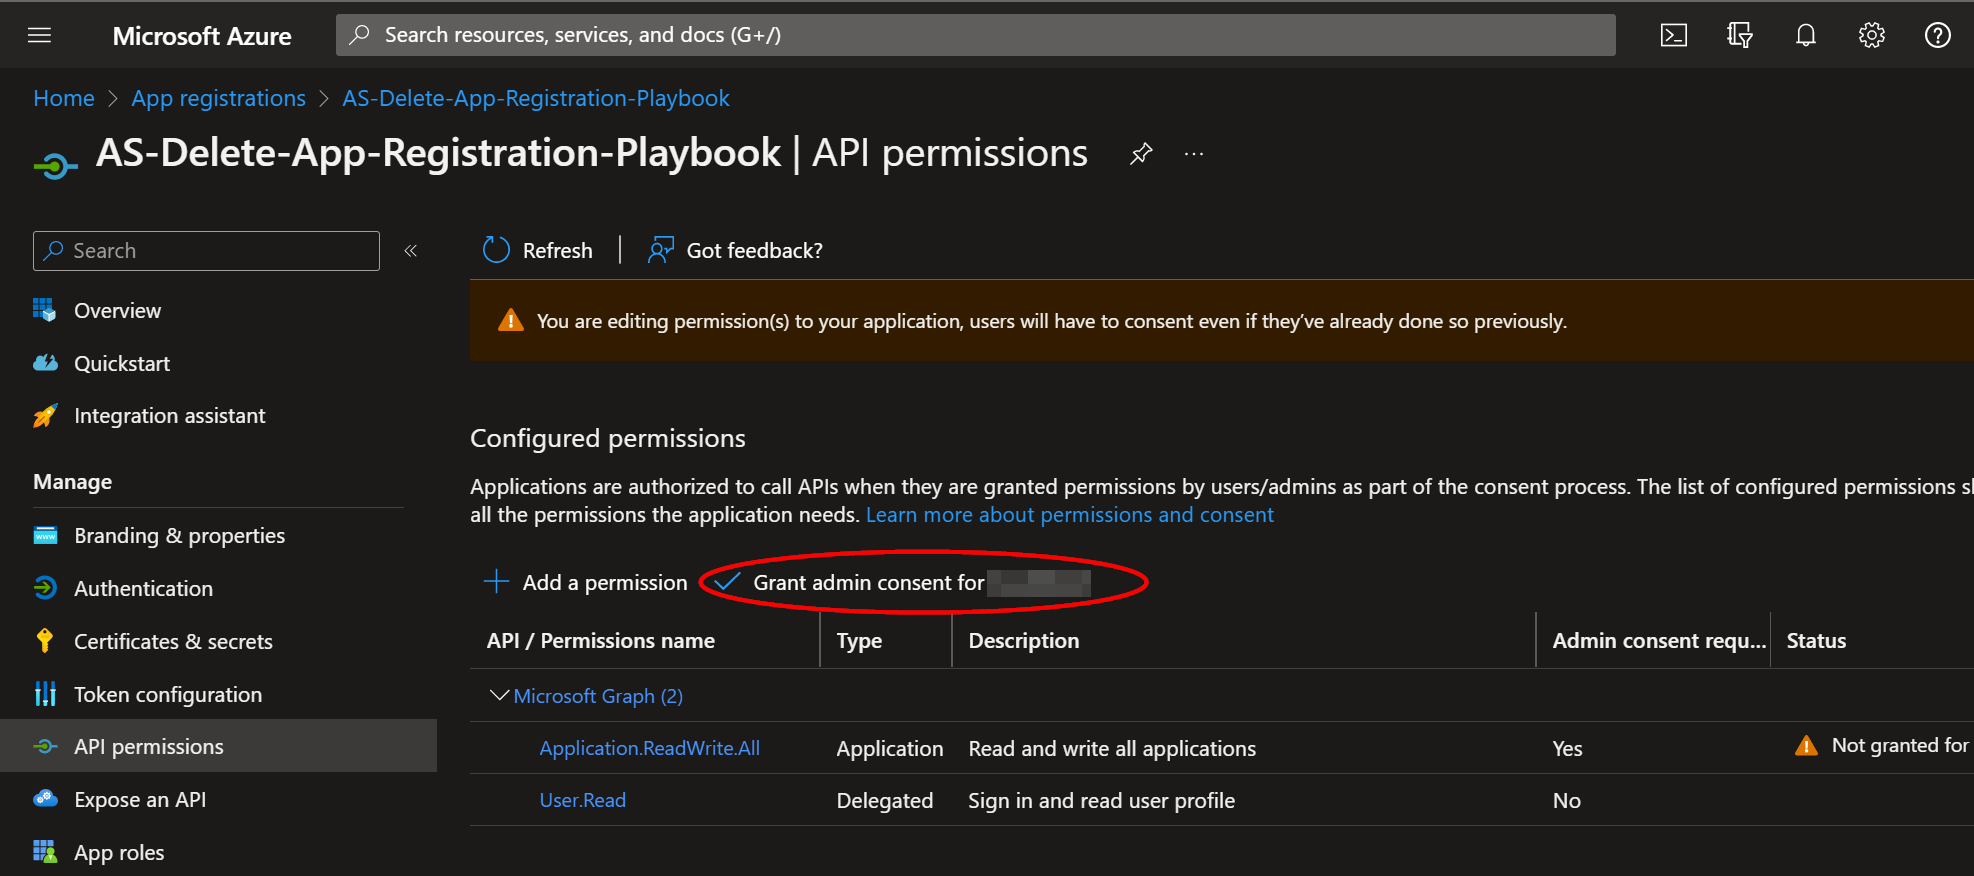Click the Authentication icon in the sidebar

point(45,588)
